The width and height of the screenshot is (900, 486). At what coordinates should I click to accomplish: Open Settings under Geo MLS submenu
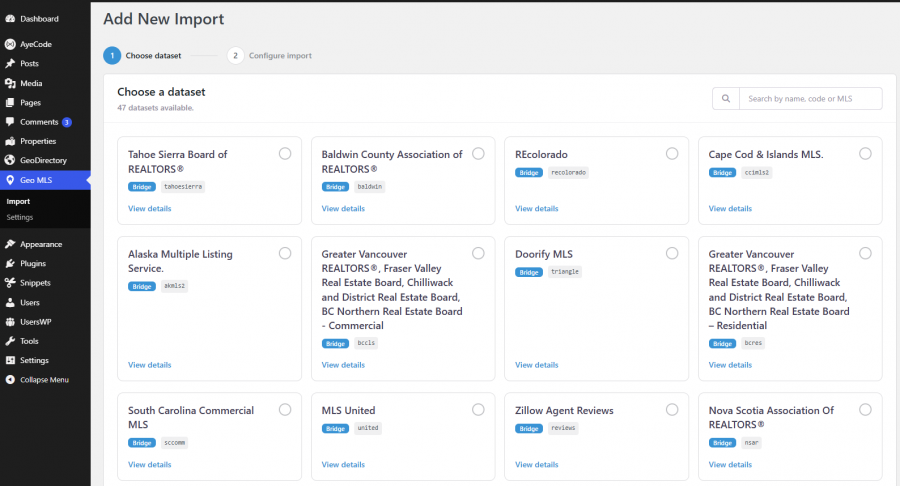click(20, 217)
